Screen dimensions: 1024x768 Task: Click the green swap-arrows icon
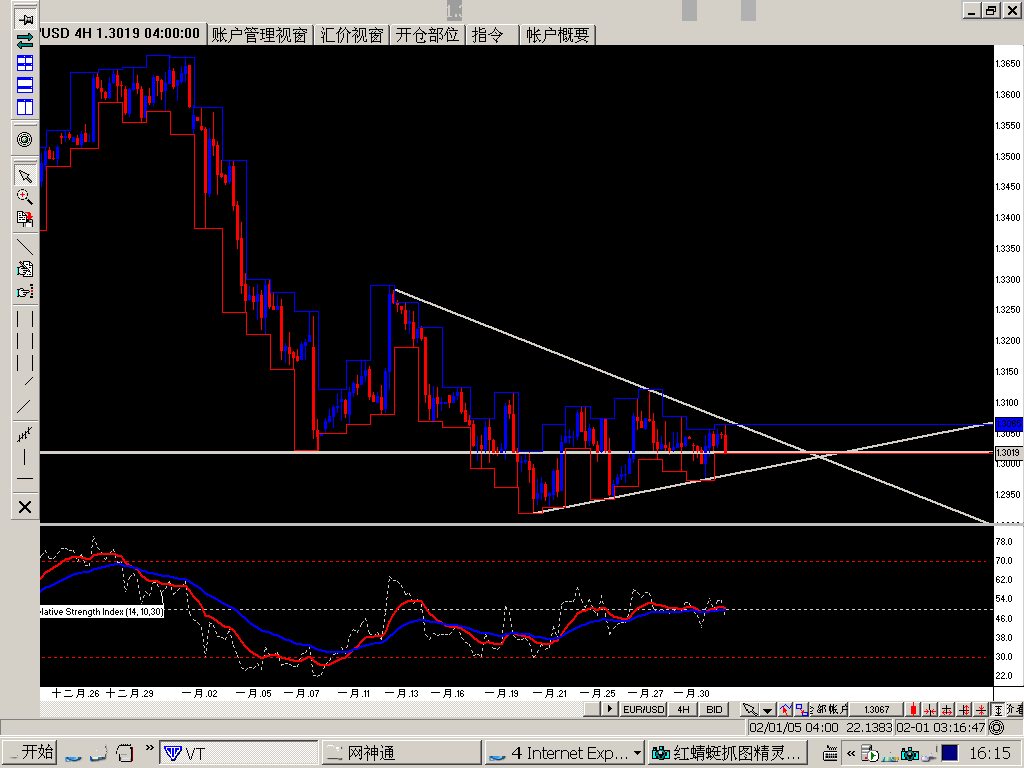(25, 41)
